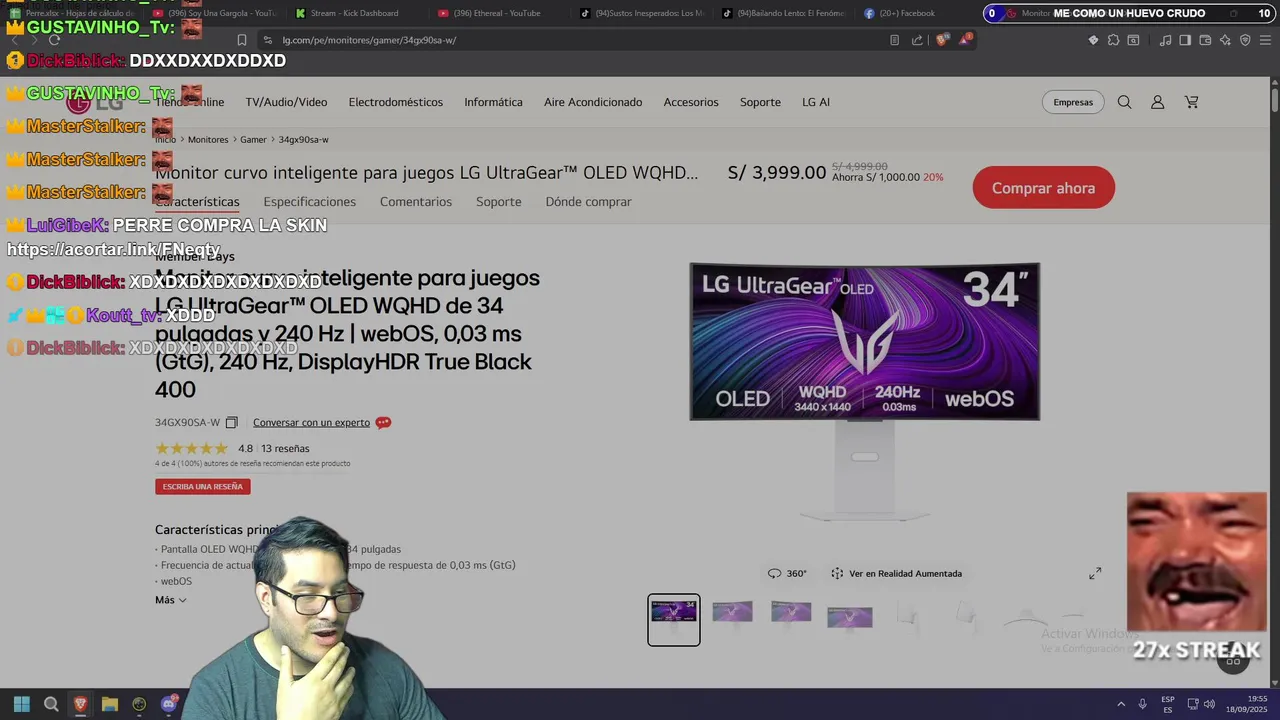The width and height of the screenshot is (1280, 720).
Task: Click the Empresas button
Action: coord(1073,102)
